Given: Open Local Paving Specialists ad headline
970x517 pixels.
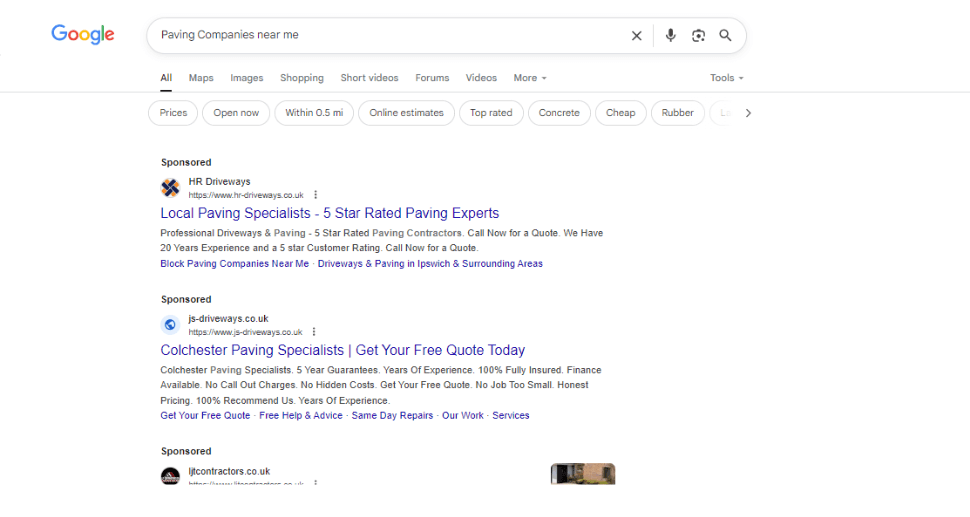Looking at the screenshot, I should click(330, 213).
